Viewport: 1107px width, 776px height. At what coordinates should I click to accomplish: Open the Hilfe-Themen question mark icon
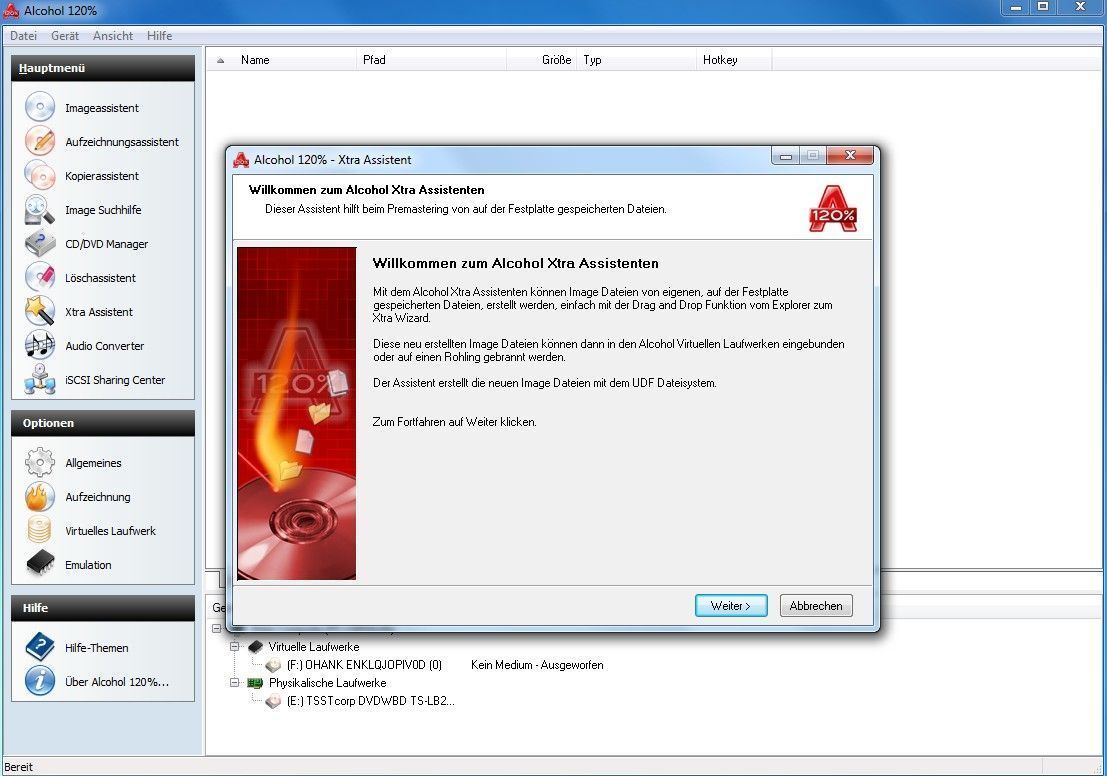pyautogui.click(x=40, y=647)
